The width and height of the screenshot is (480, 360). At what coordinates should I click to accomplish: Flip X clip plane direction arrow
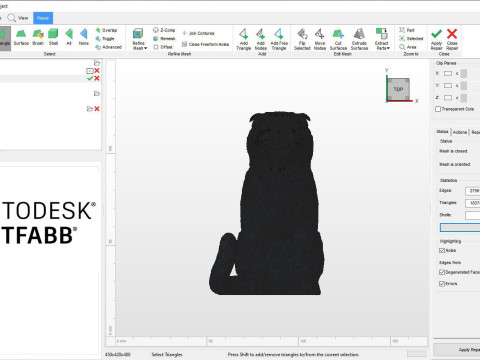457,73
